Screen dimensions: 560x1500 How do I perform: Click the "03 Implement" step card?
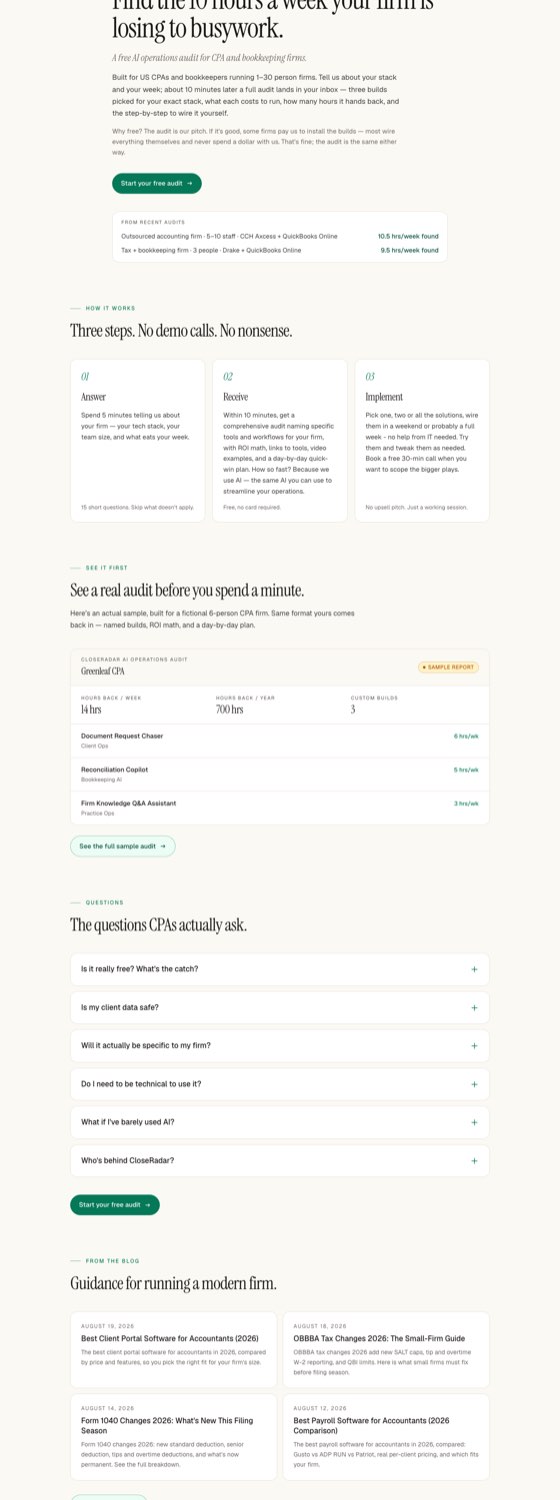422,441
